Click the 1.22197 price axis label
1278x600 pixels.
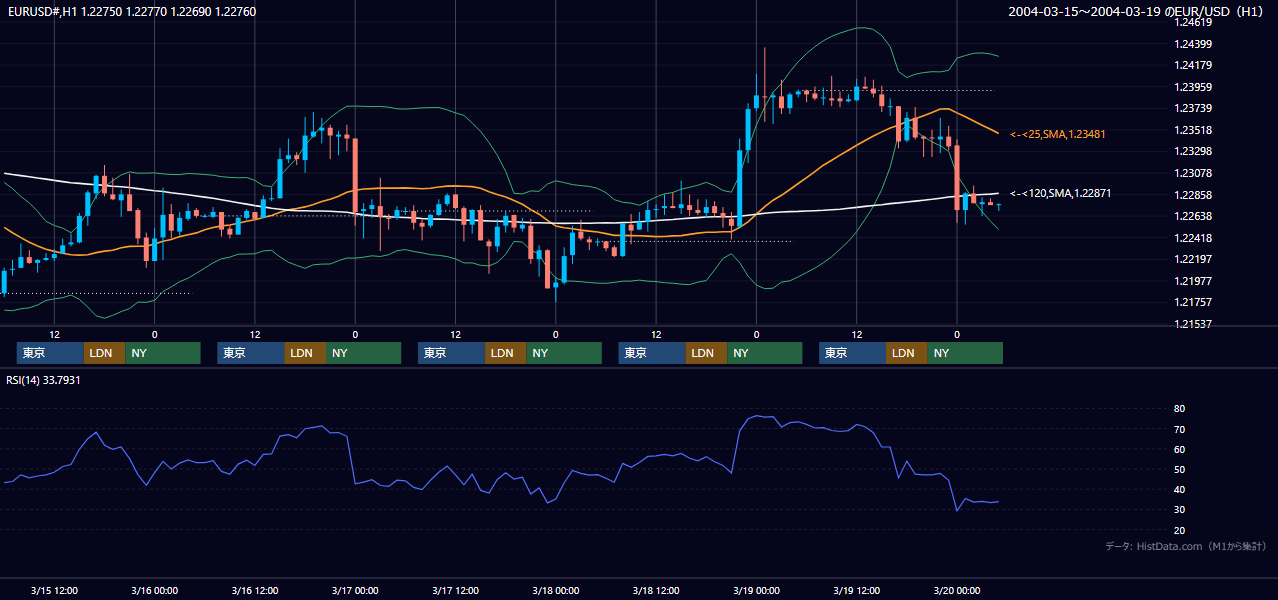pyautogui.click(x=1194, y=259)
